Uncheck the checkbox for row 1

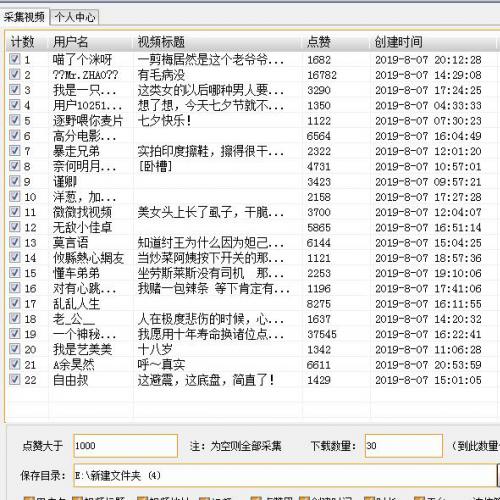click(x=15, y=59)
